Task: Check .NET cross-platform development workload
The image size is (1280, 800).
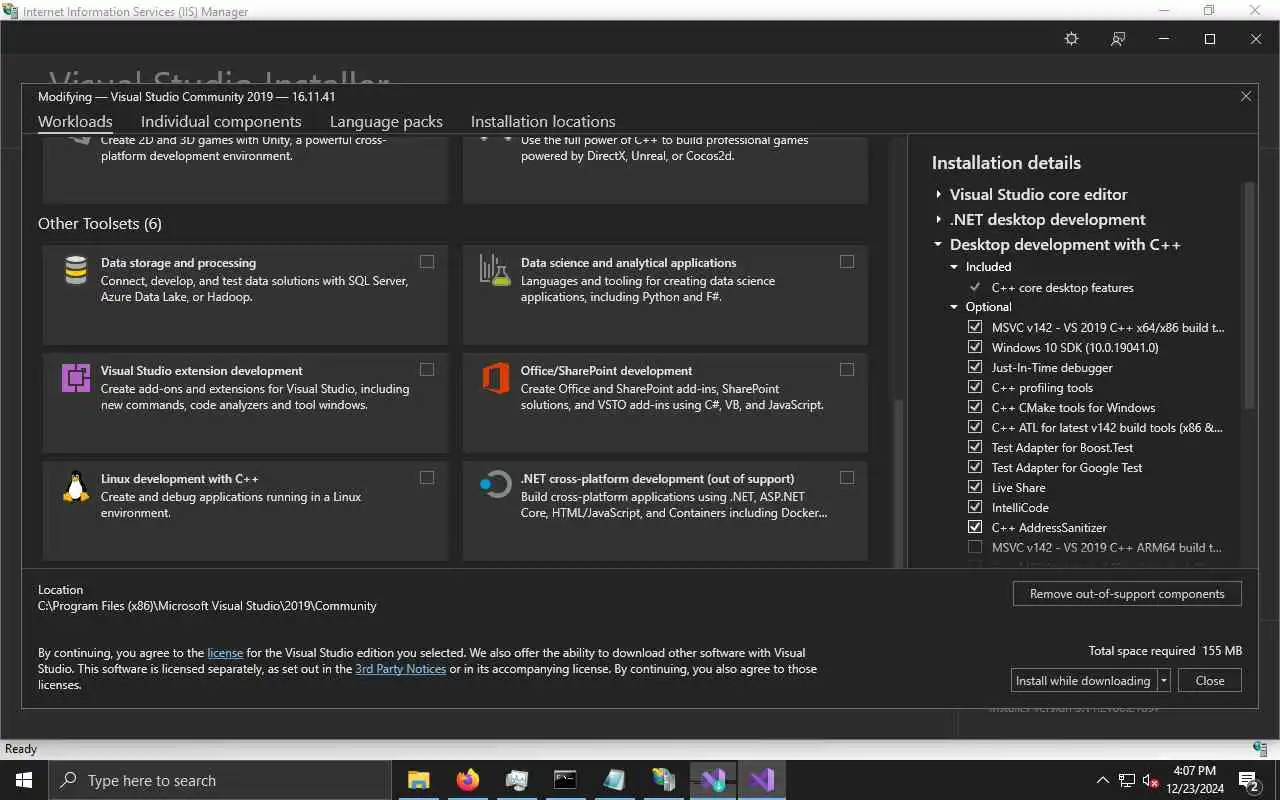Action: click(x=847, y=478)
